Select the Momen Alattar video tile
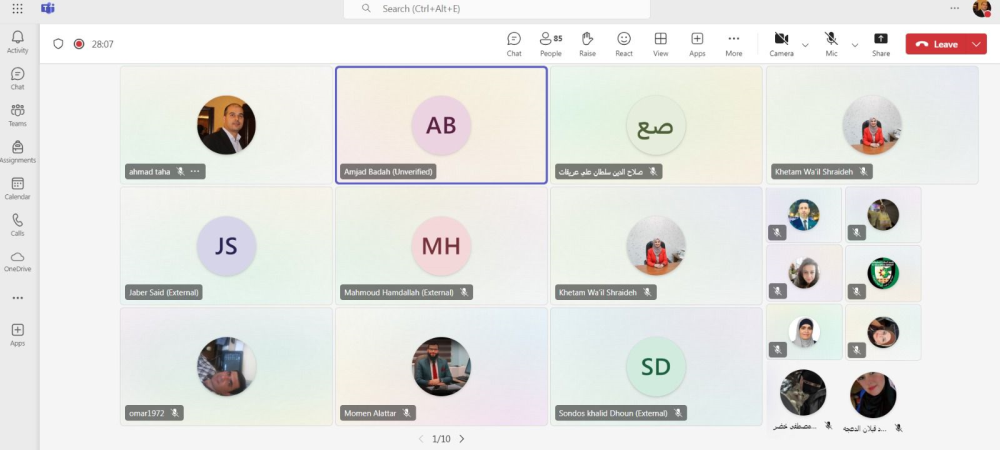Viewport: 1000px width, 450px height. pos(441,366)
